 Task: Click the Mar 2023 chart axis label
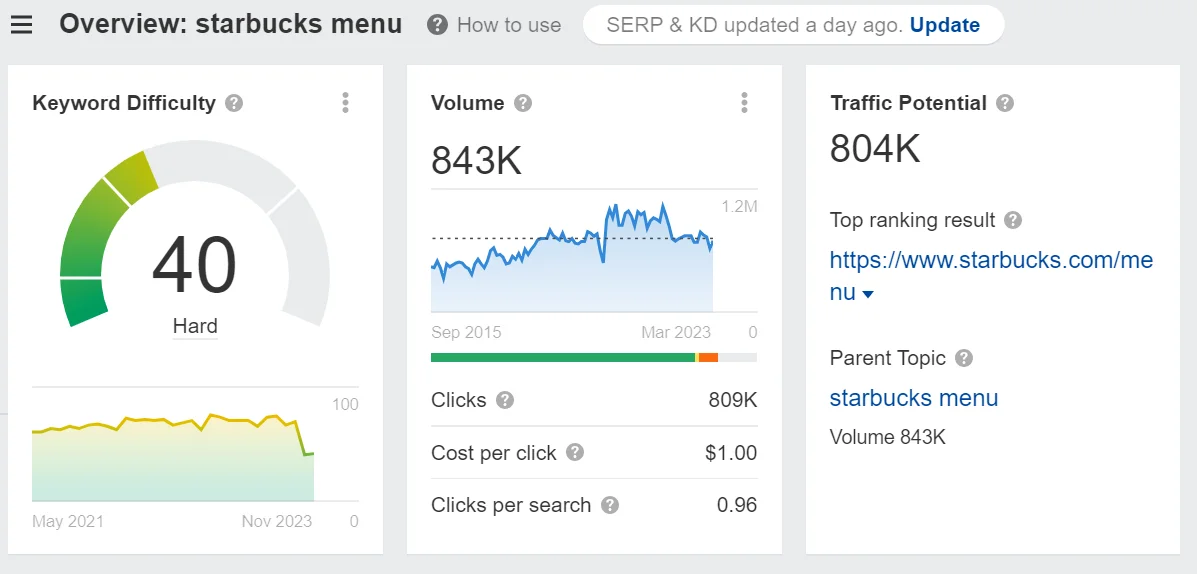pyautogui.click(x=676, y=333)
